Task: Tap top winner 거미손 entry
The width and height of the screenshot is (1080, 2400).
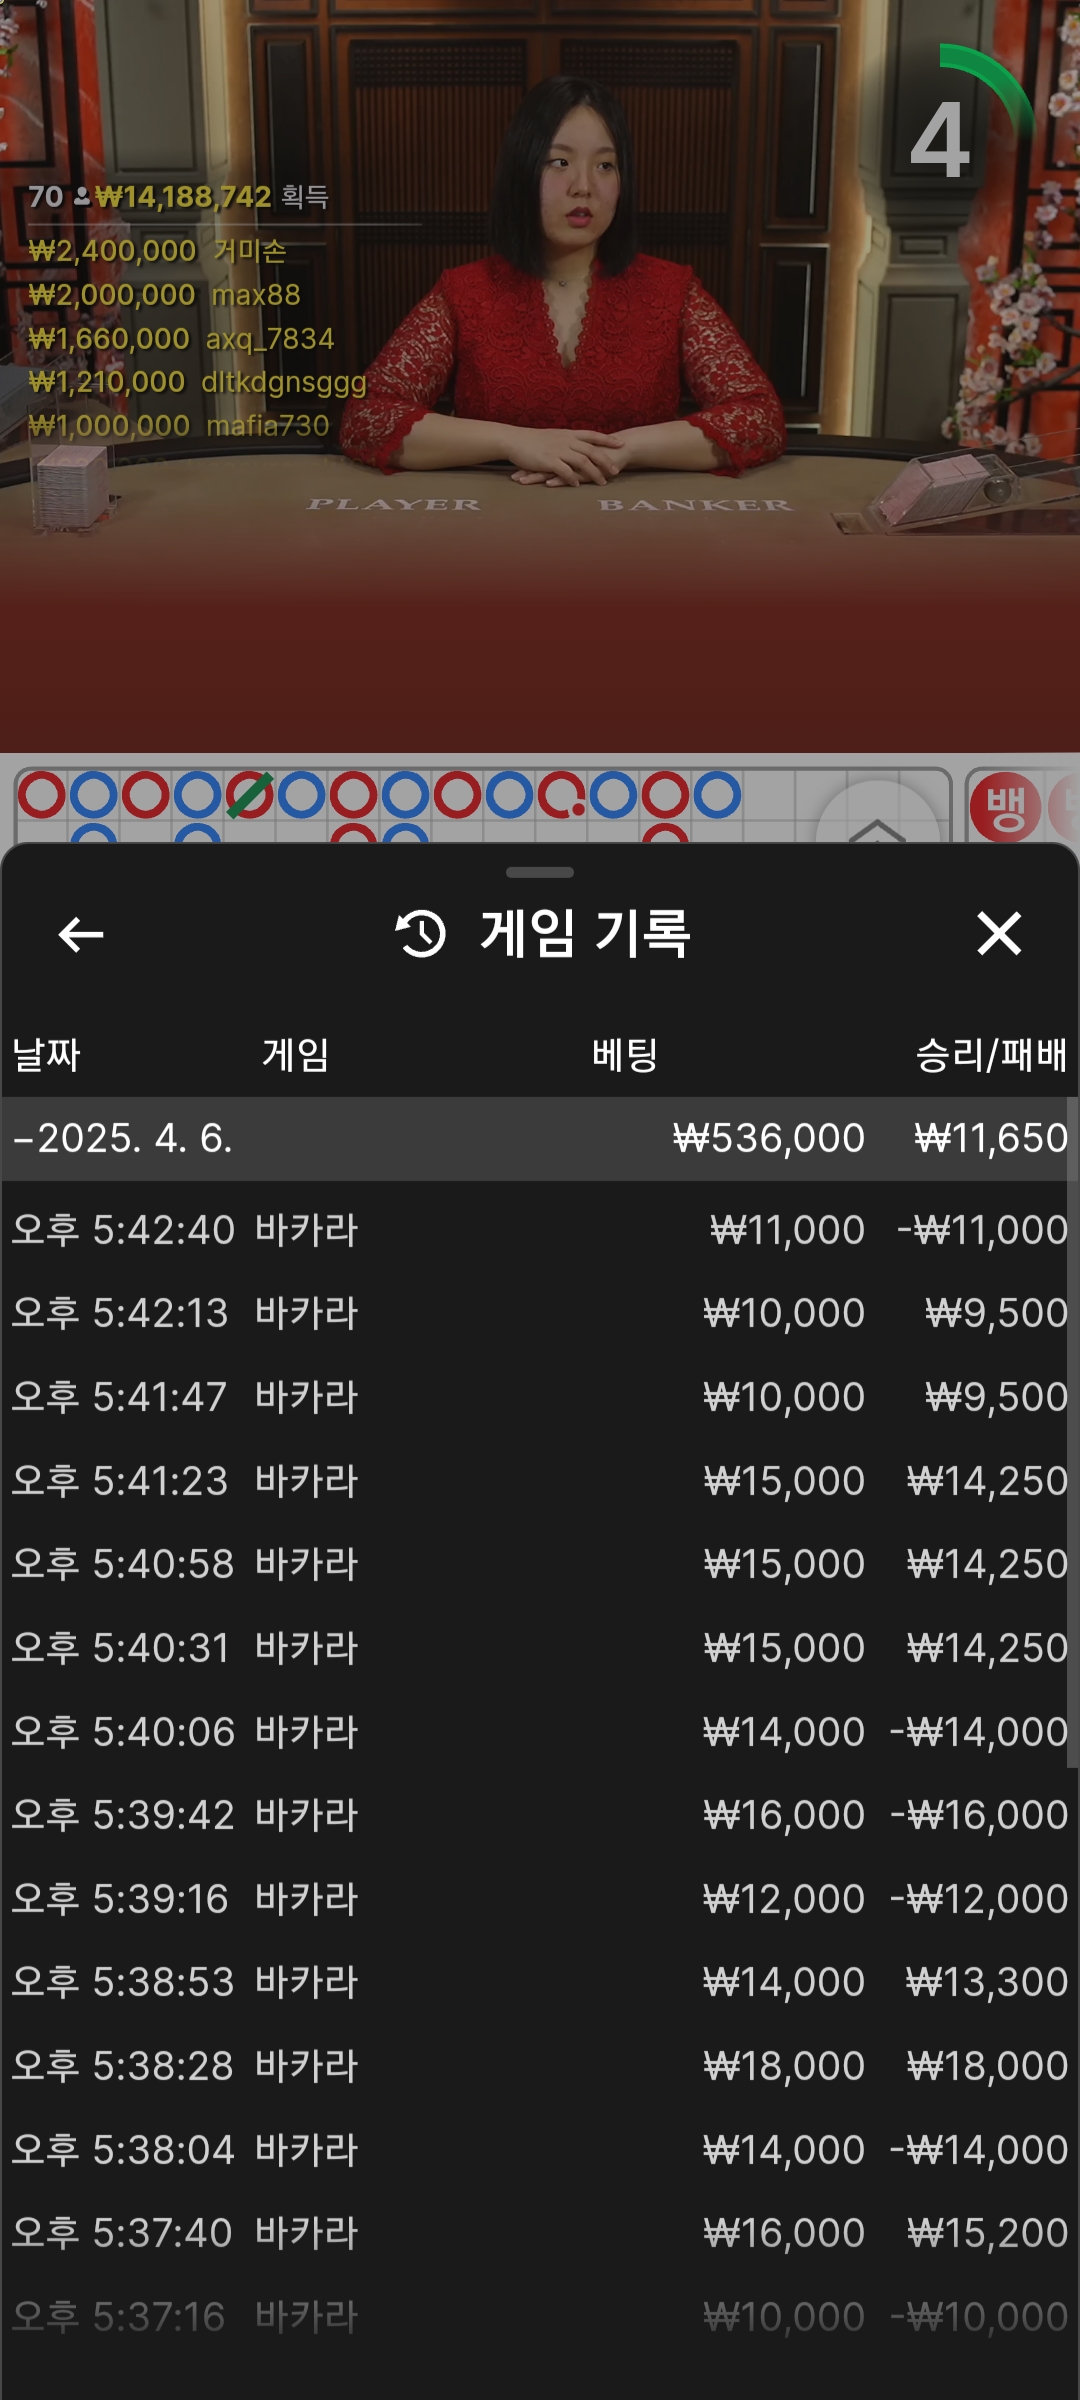Action: pyautogui.click(x=158, y=251)
